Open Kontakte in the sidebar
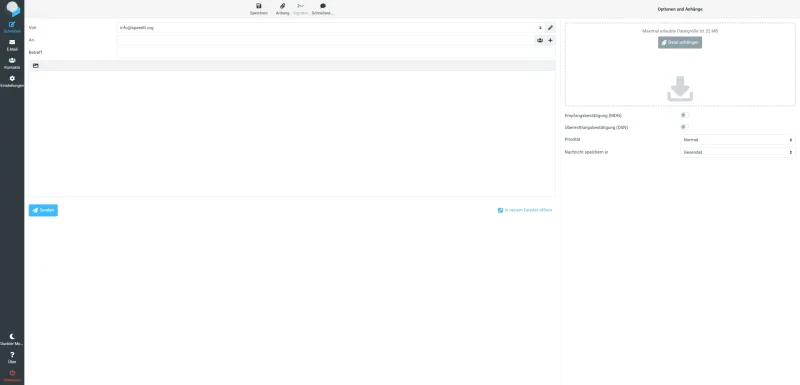The image size is (800, 385). pyautogui.click(x=12, y=63)
